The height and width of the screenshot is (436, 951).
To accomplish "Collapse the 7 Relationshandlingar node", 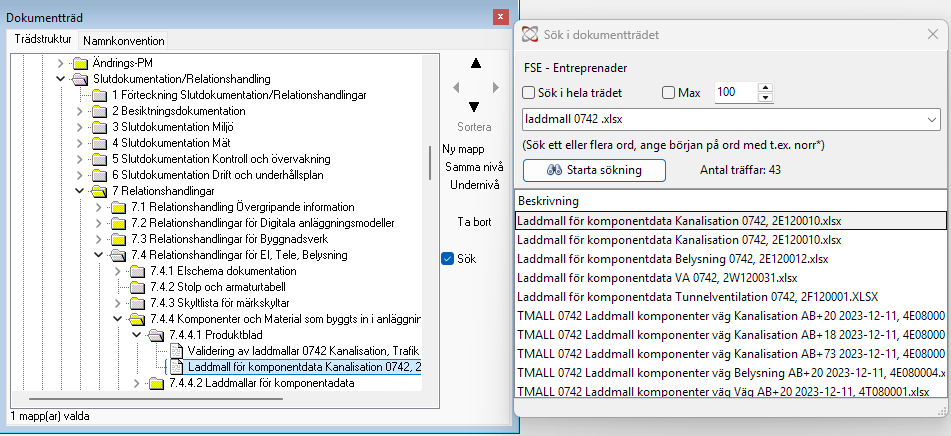I will [79, 191].
